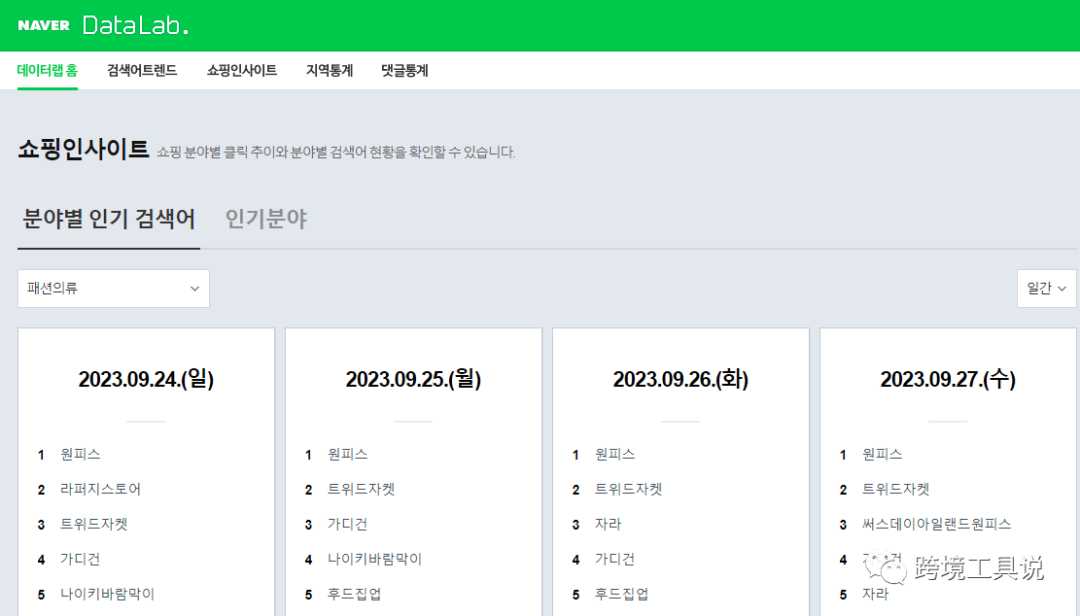Open the 댓글통계 menu

pyautogui.click(x=405, y=70)
